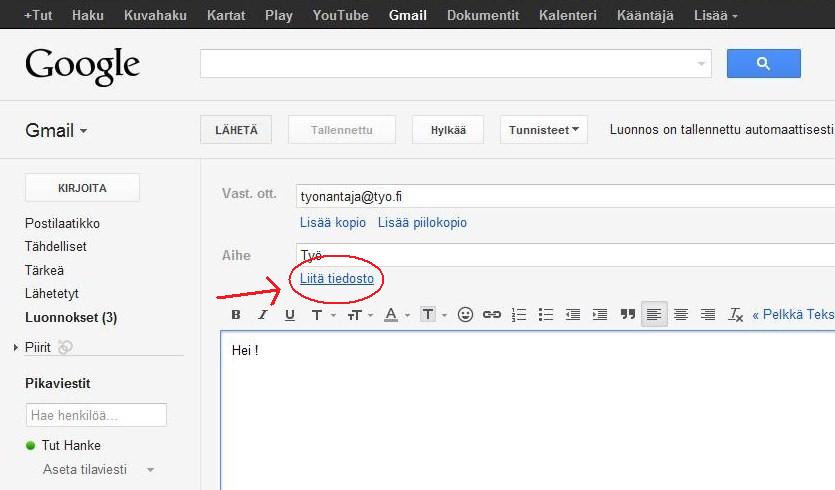
Task: Discard draft with Hylkää
Action: [448, 130]
